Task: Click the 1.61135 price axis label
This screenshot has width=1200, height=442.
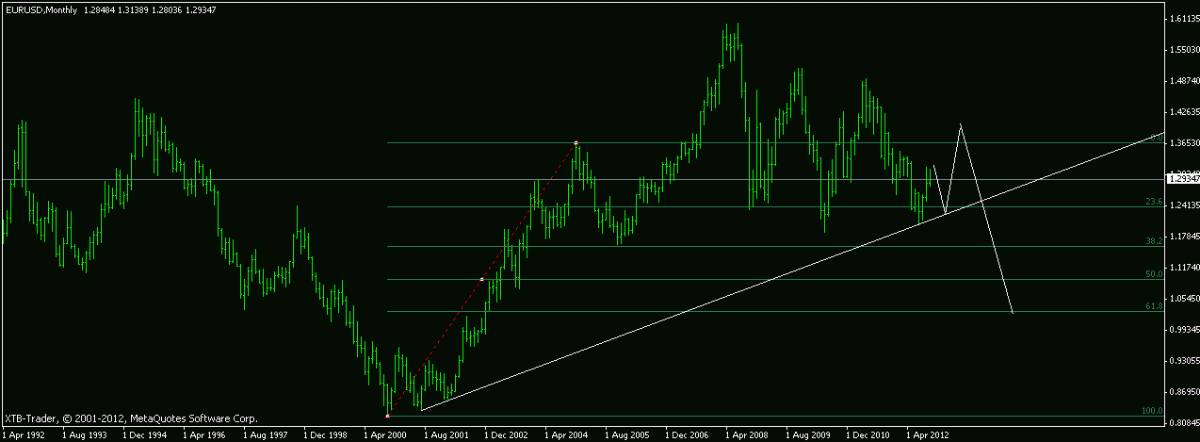Action: click(x=1182, y=19)
